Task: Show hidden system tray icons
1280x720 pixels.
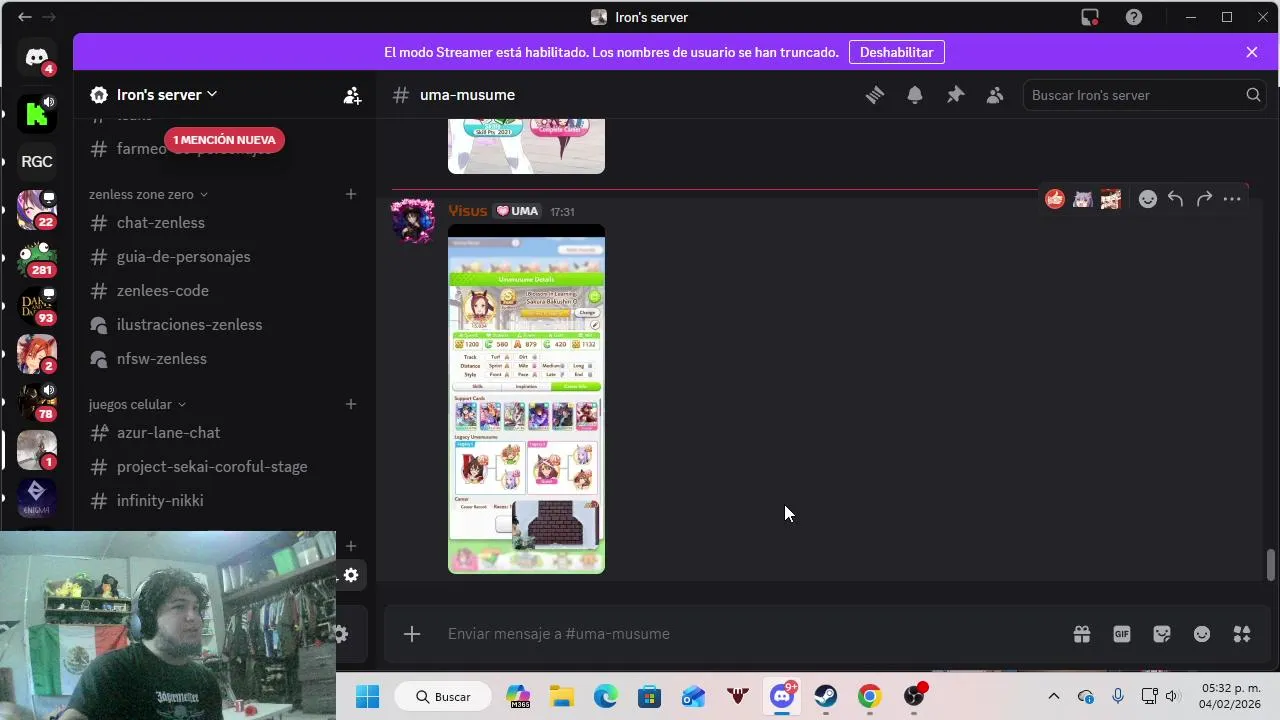Action: coord(1053,697)
